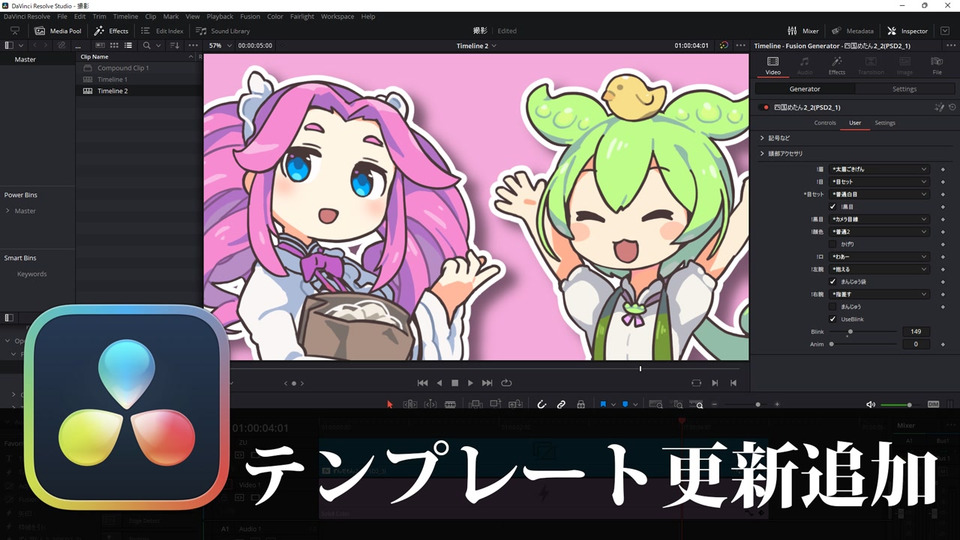Open the Media Pool panel
The image size is (960, 540).
point(58,31)
